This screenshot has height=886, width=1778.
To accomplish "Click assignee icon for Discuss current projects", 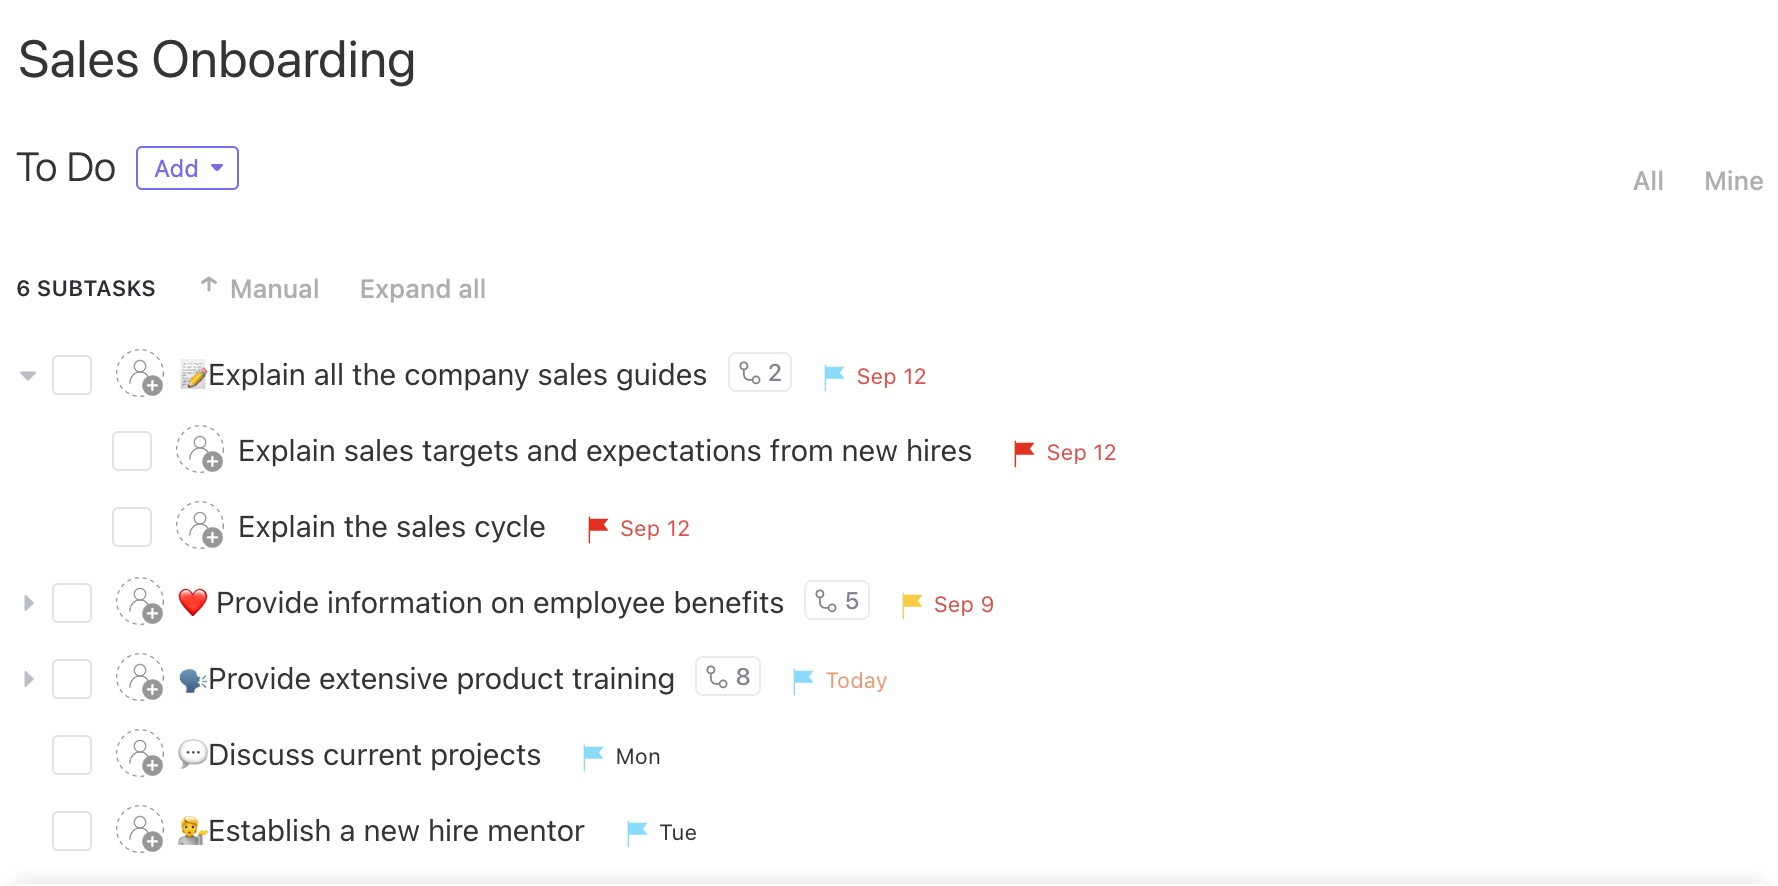I will (x=140, y=754).
